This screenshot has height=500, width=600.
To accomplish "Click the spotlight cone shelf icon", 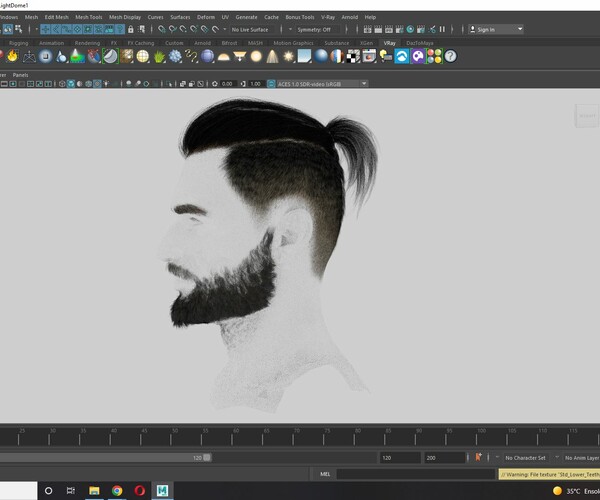I will [x=272, y=56].
